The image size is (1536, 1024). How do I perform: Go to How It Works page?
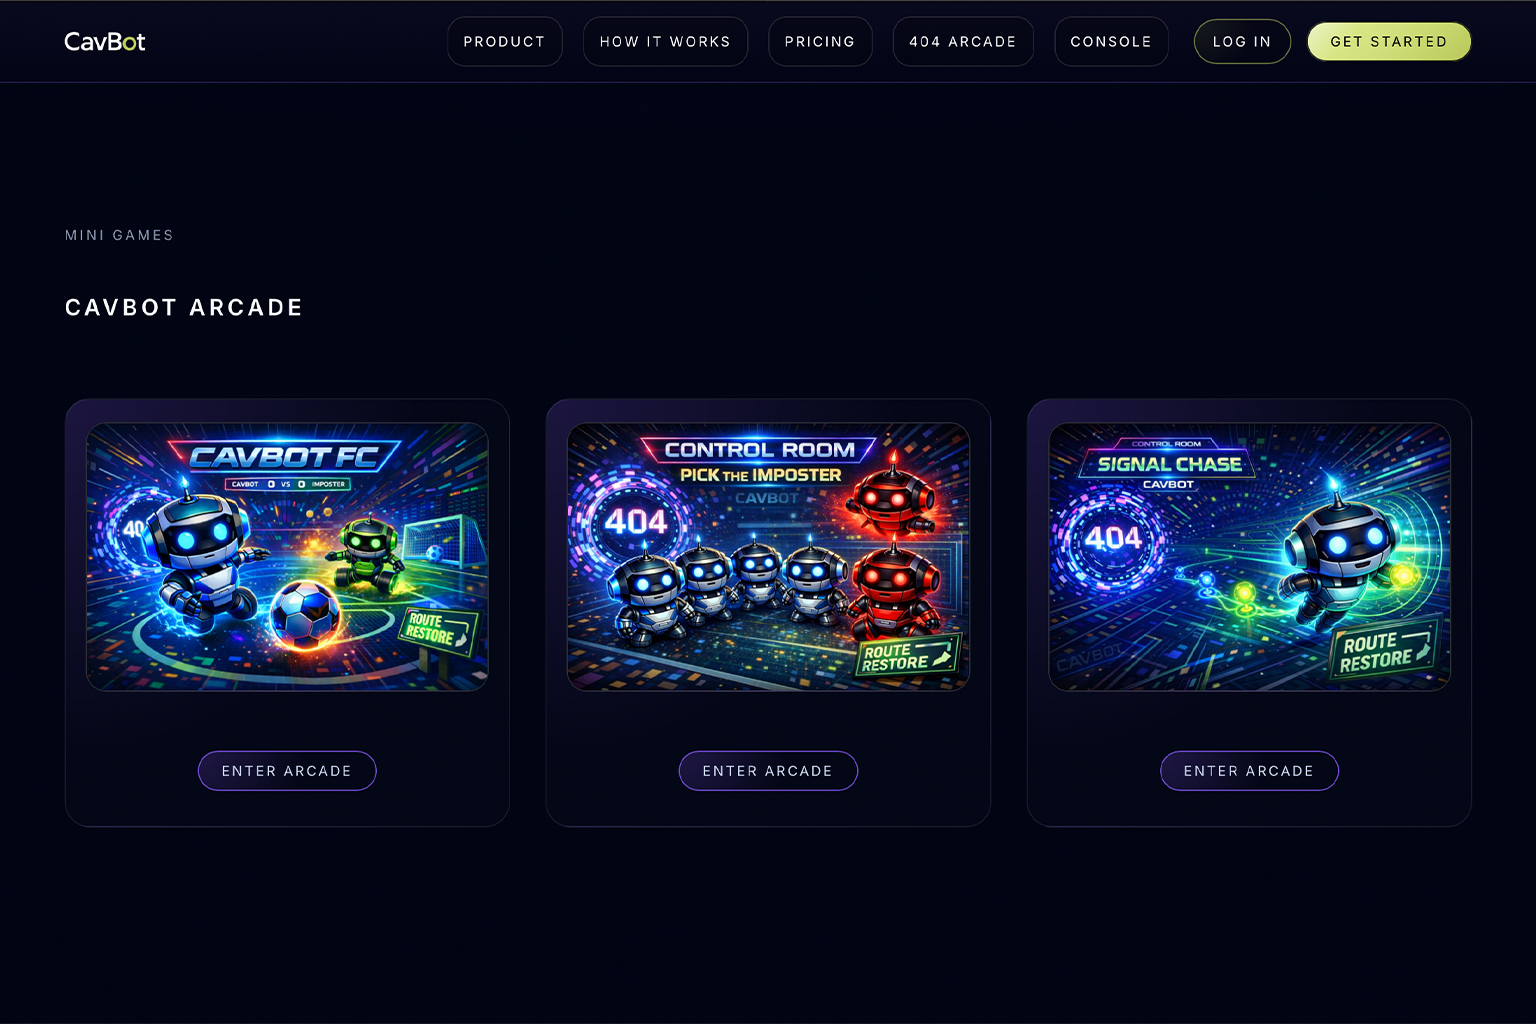[665, 42]
